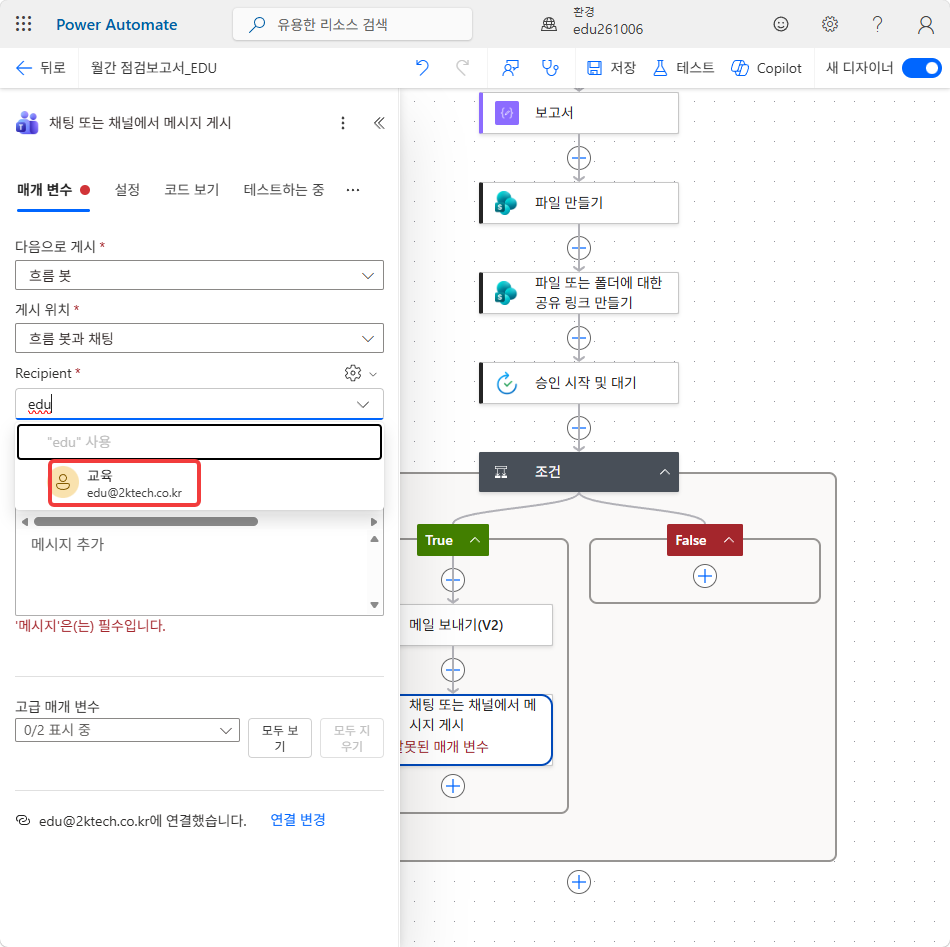Image resolution: width=950 pixels, height=947 pixels.
Task: Open the 게시 위치 dropdown
Action: tap(199, 338)
